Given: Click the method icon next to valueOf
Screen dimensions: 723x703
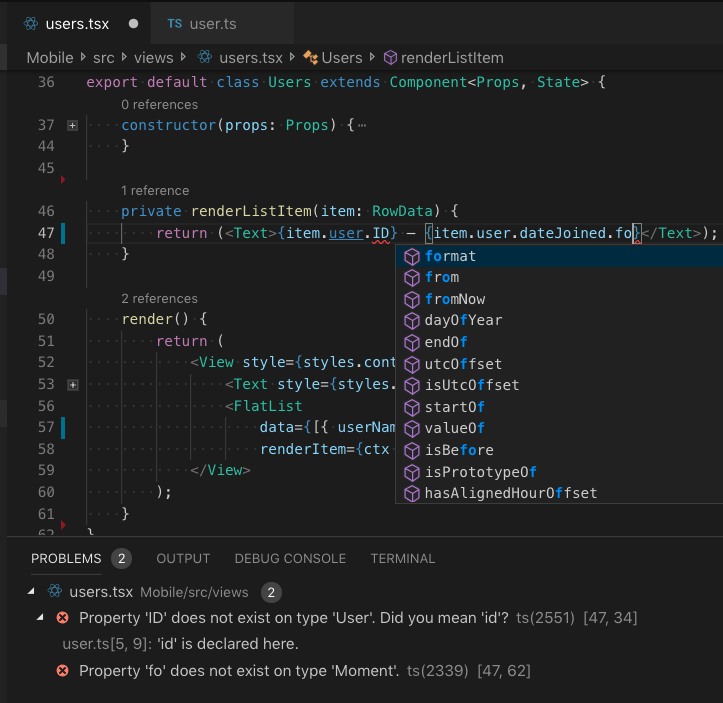Looking at the screenshot, I should pyautogui.click(x=411, y=429).
